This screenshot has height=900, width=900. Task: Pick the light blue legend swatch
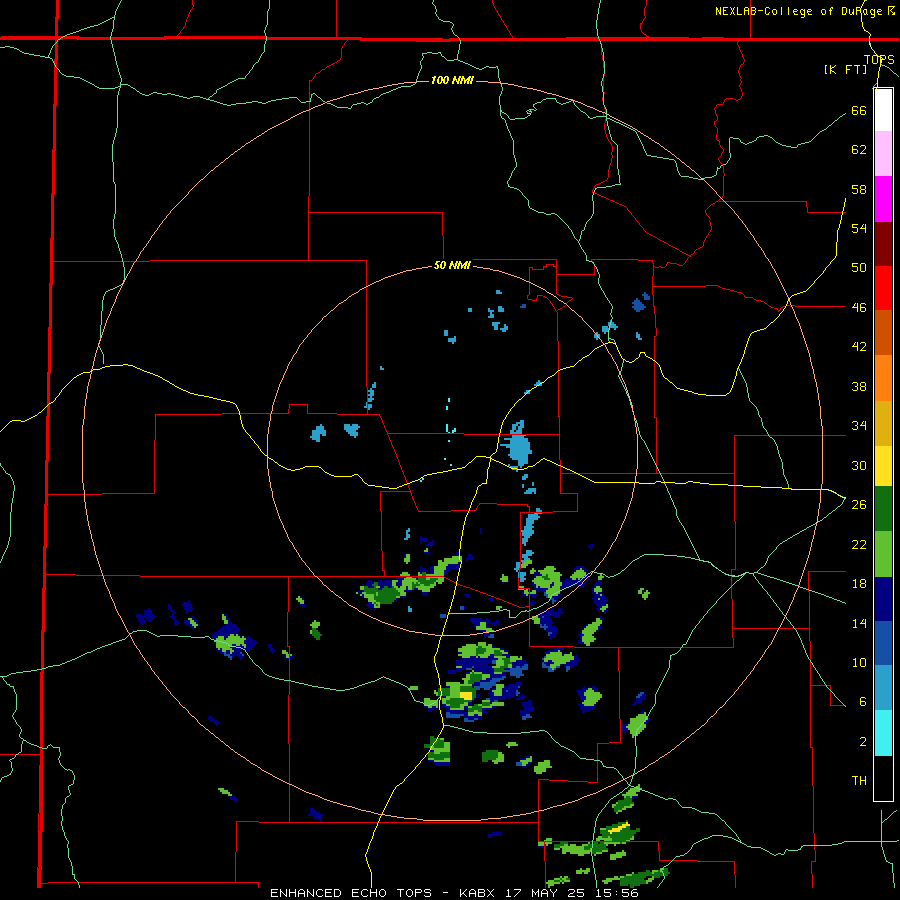coord(883,688)
